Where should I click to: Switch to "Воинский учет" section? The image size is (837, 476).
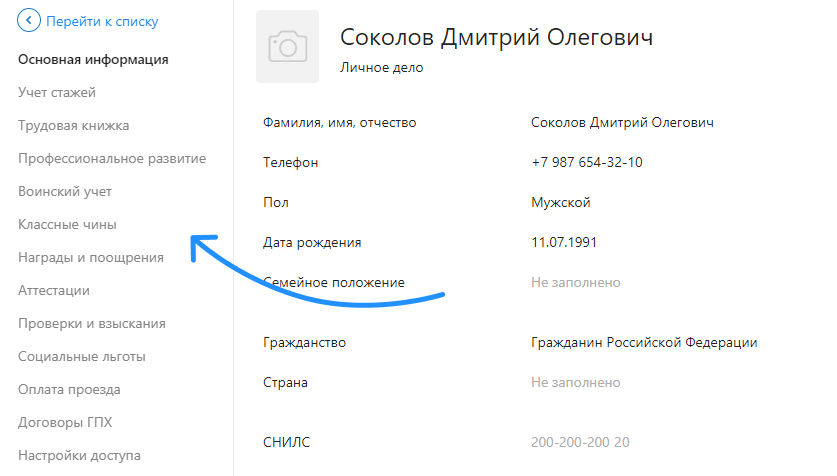point(65,192)
